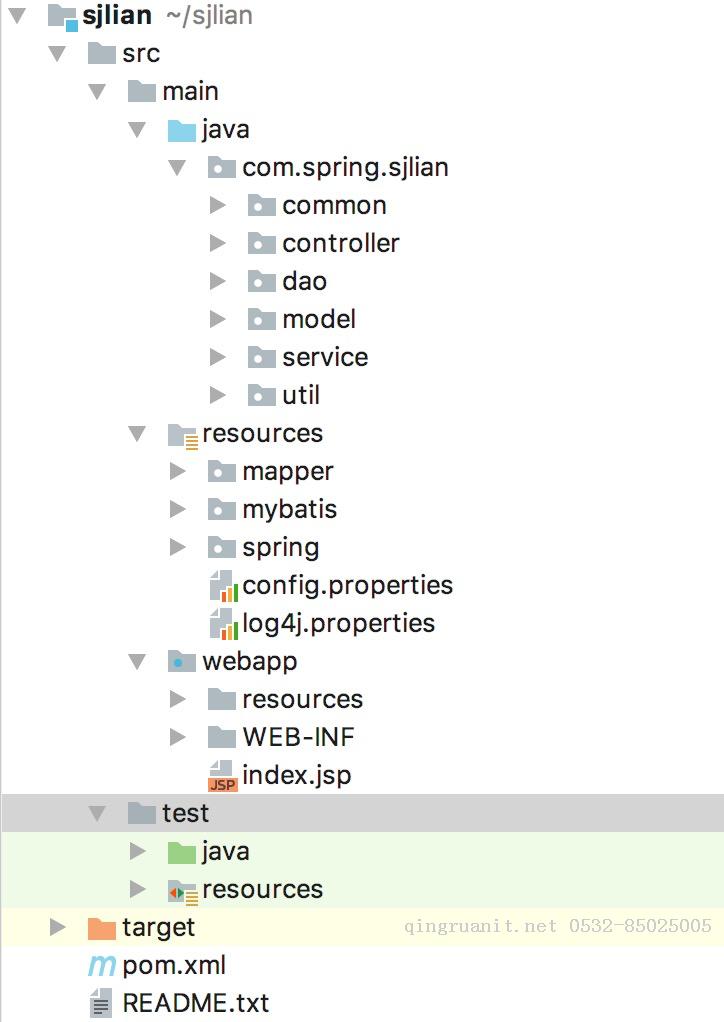This screenshot has height=1022, width=724.
Task: Click the config.properties file icon
Action: pos(222,586)
